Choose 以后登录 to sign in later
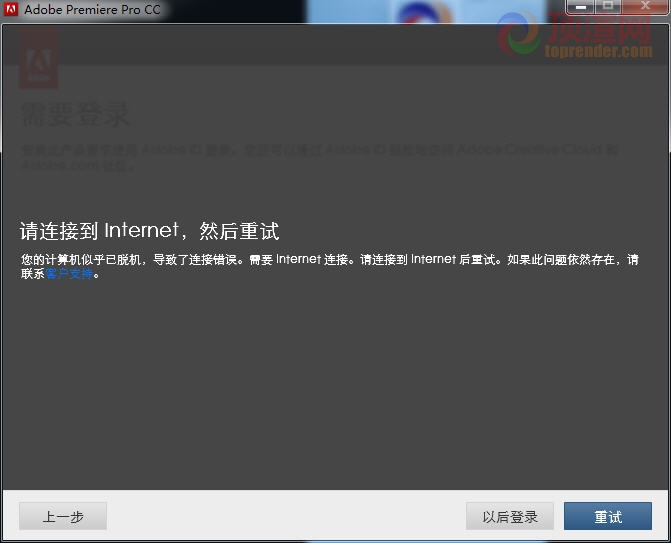671x543 pixels. pyautogui.click(x=510, y=516)
